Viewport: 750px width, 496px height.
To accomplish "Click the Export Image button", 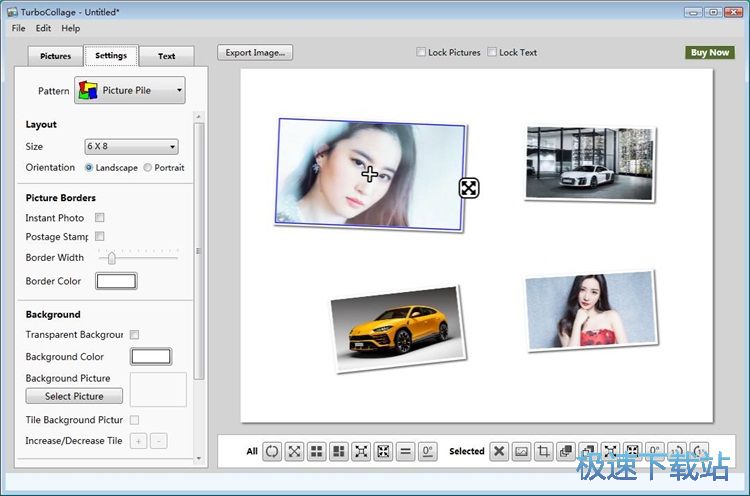I will click(255, 53).
